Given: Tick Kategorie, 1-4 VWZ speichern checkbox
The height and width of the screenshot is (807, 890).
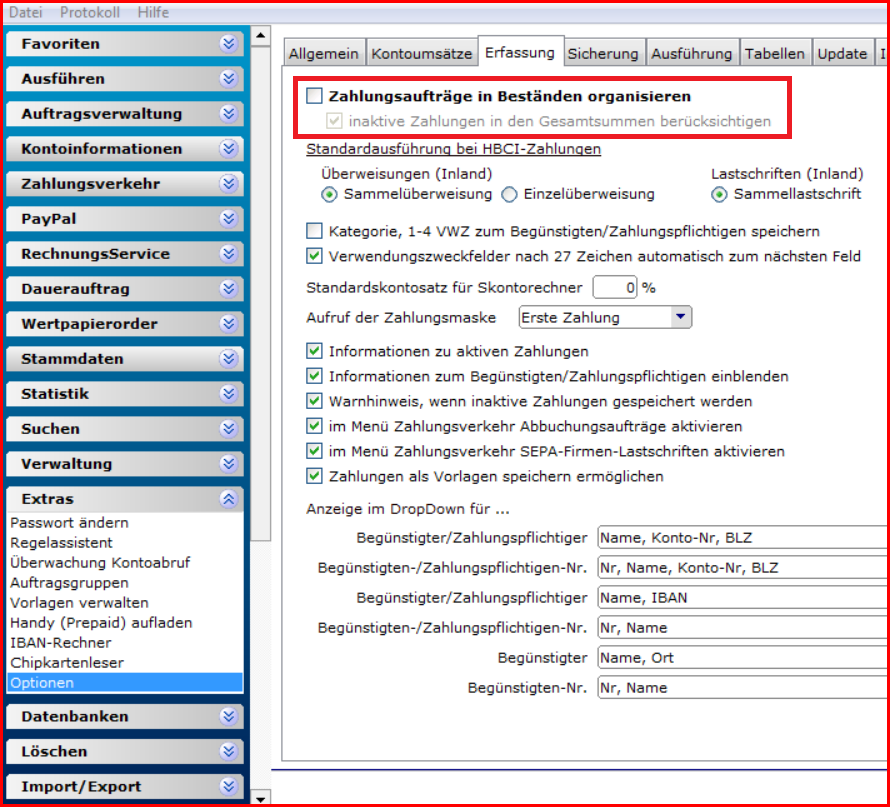Looking at the screenshot, I should point(314,231).
